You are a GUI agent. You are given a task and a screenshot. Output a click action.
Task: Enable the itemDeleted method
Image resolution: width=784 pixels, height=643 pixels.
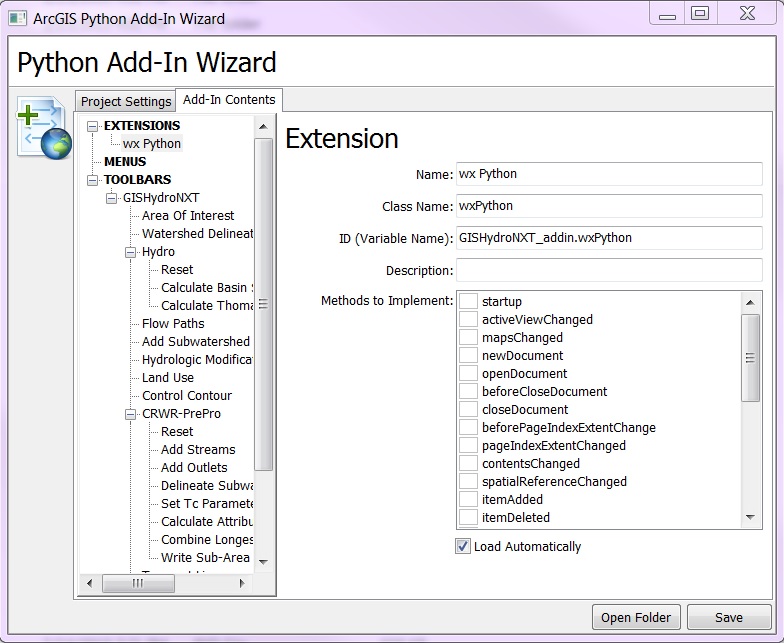[x=468, y=517]
